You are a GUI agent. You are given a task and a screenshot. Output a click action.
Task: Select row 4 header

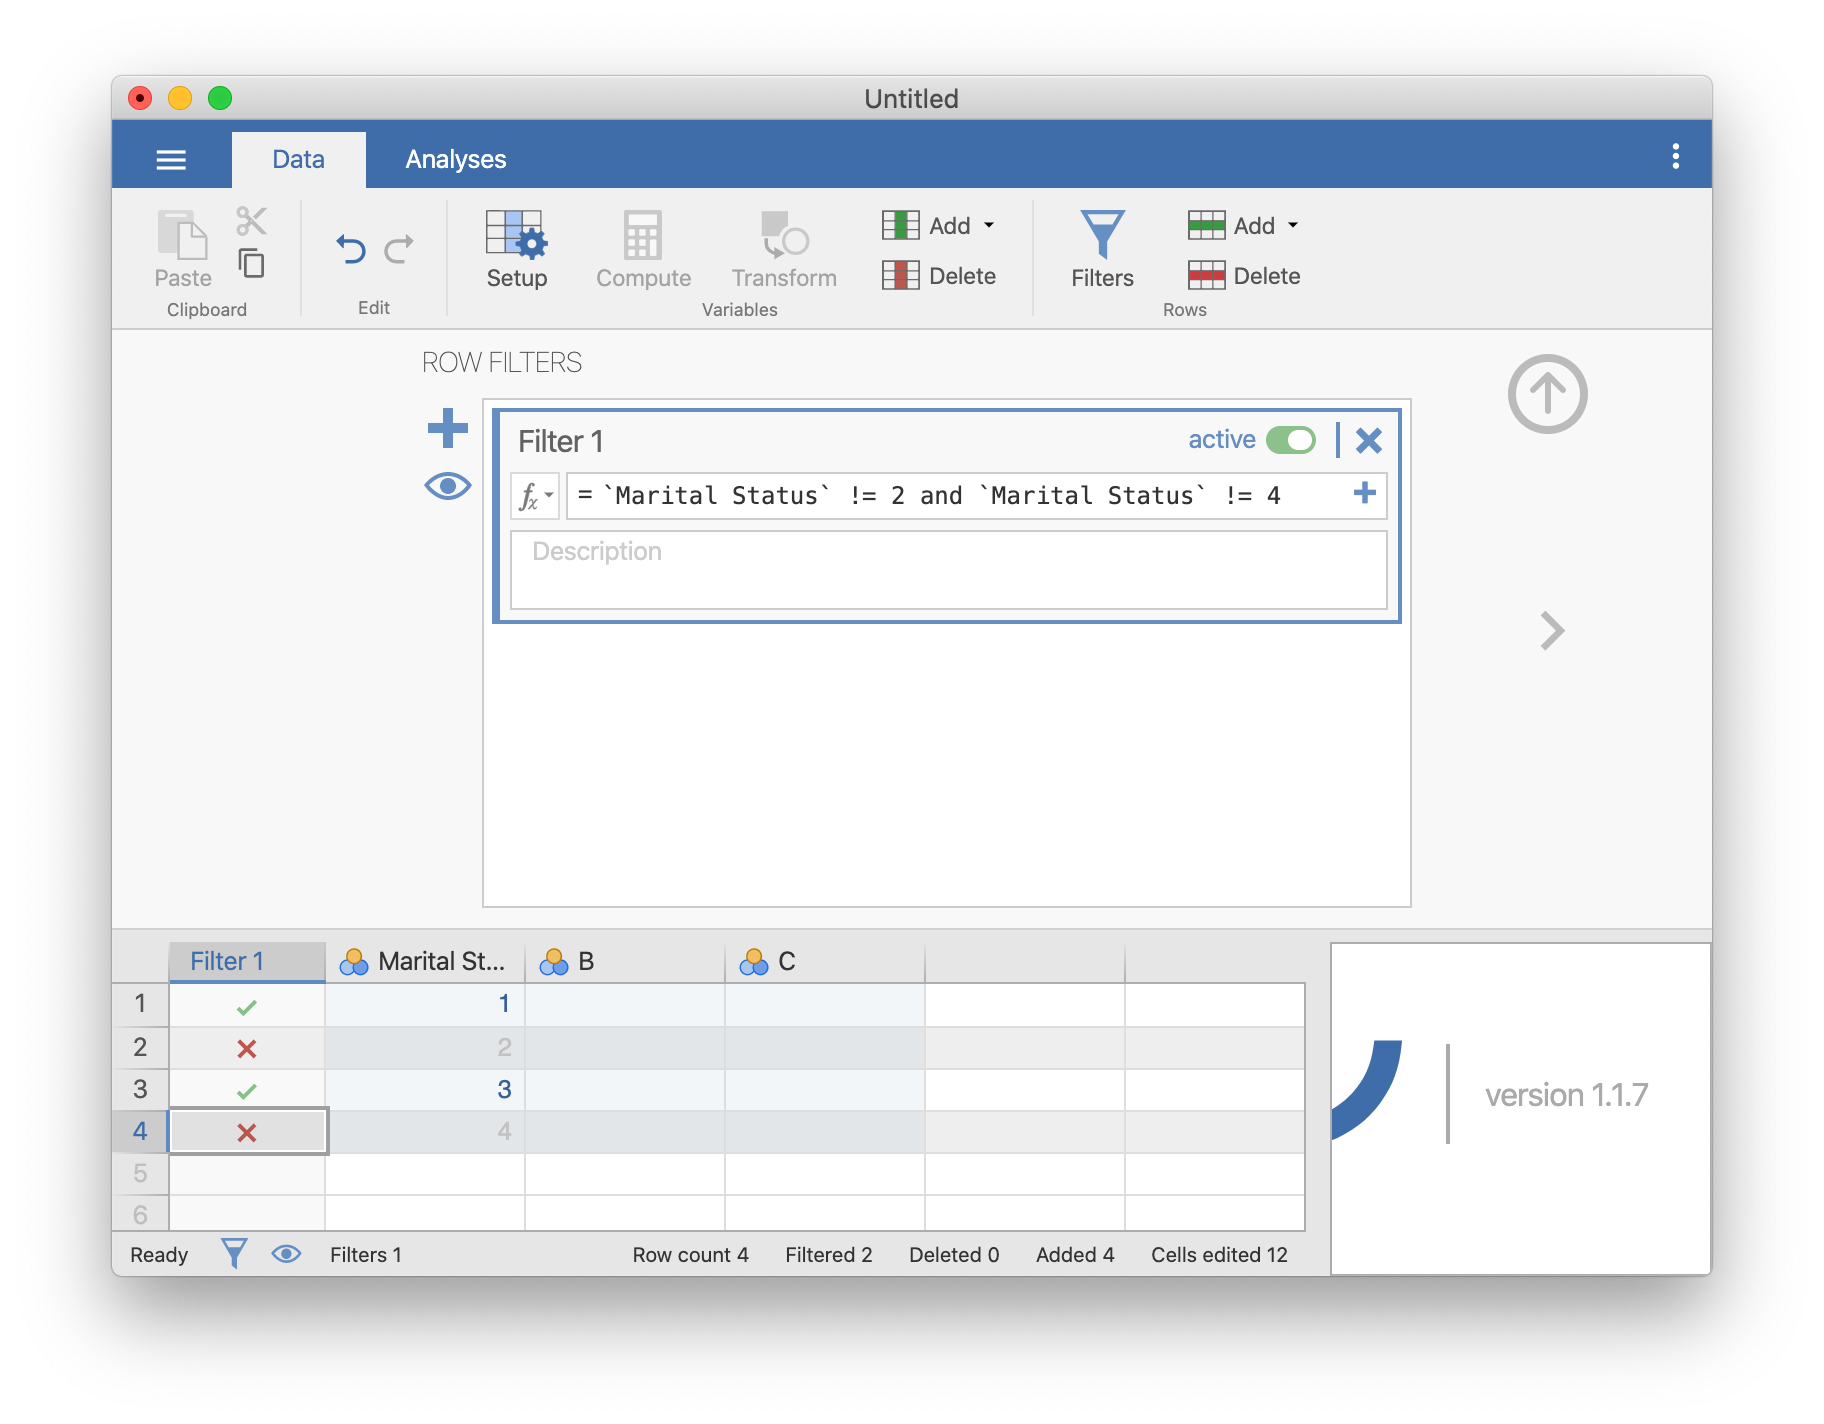[x=140, y=1131]
